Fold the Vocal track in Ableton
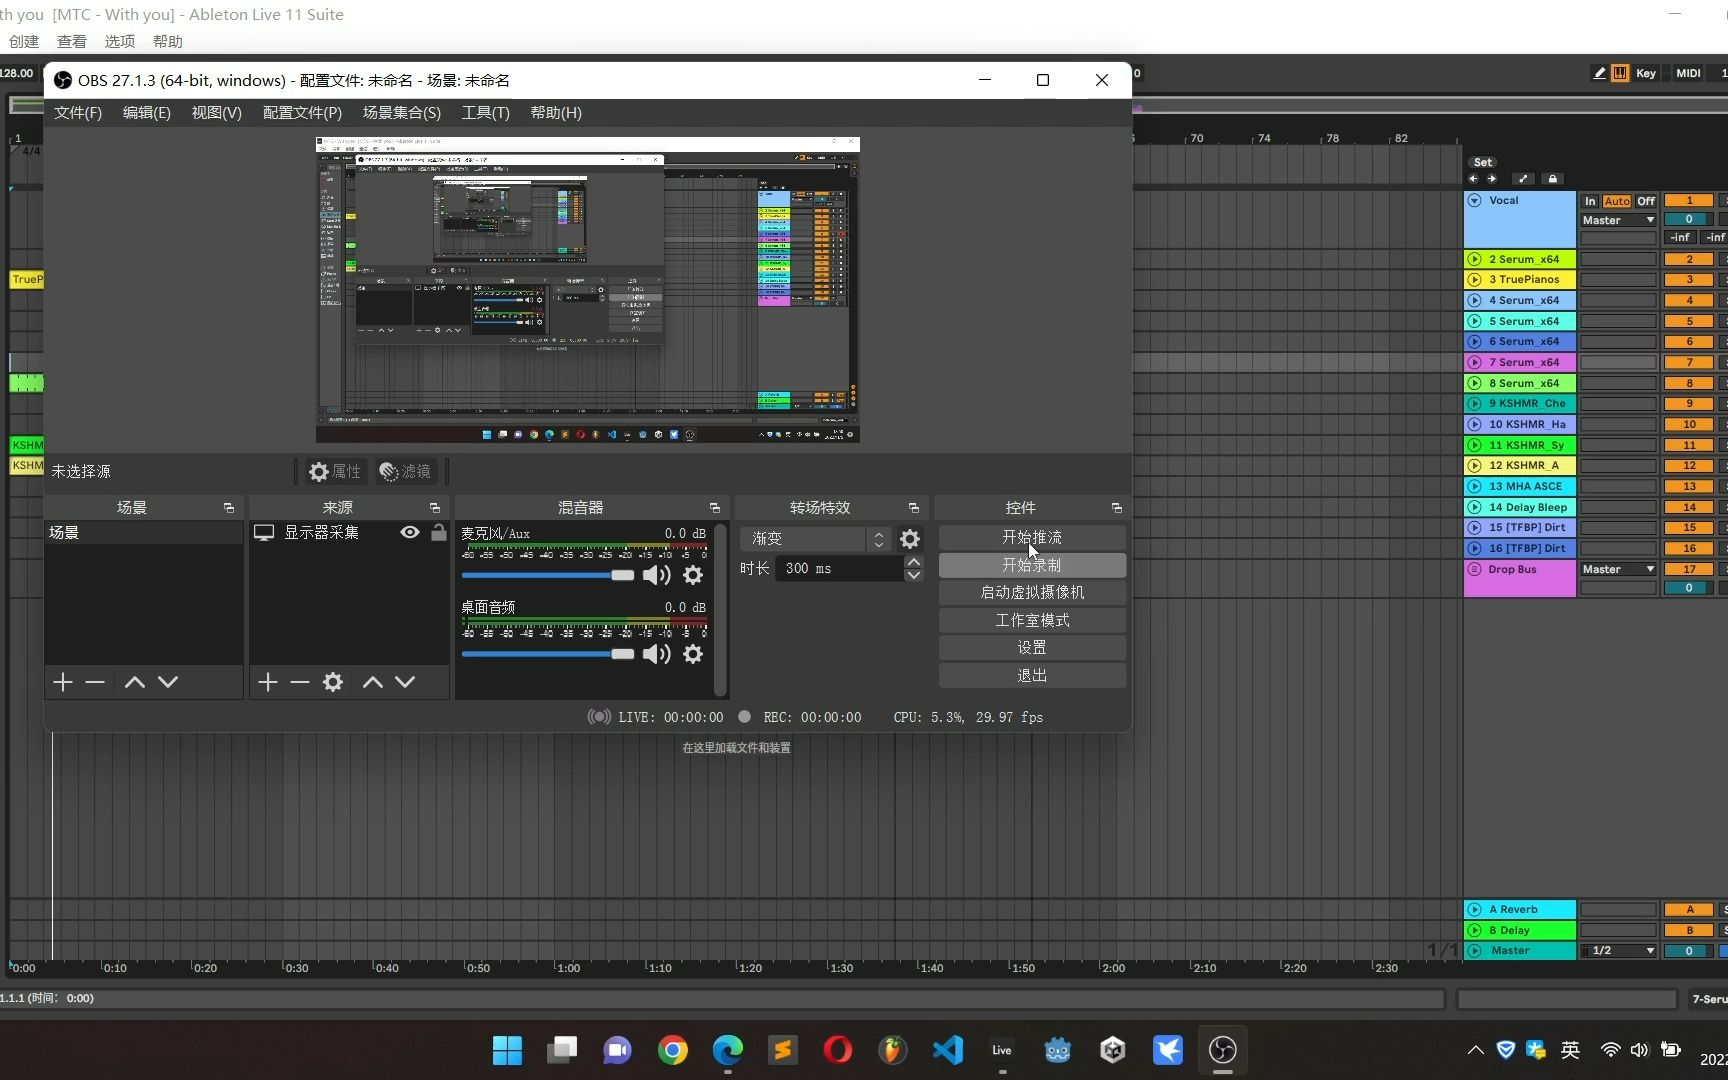The width and height of the screenshot is (1728, 1080). [1474, 201]
